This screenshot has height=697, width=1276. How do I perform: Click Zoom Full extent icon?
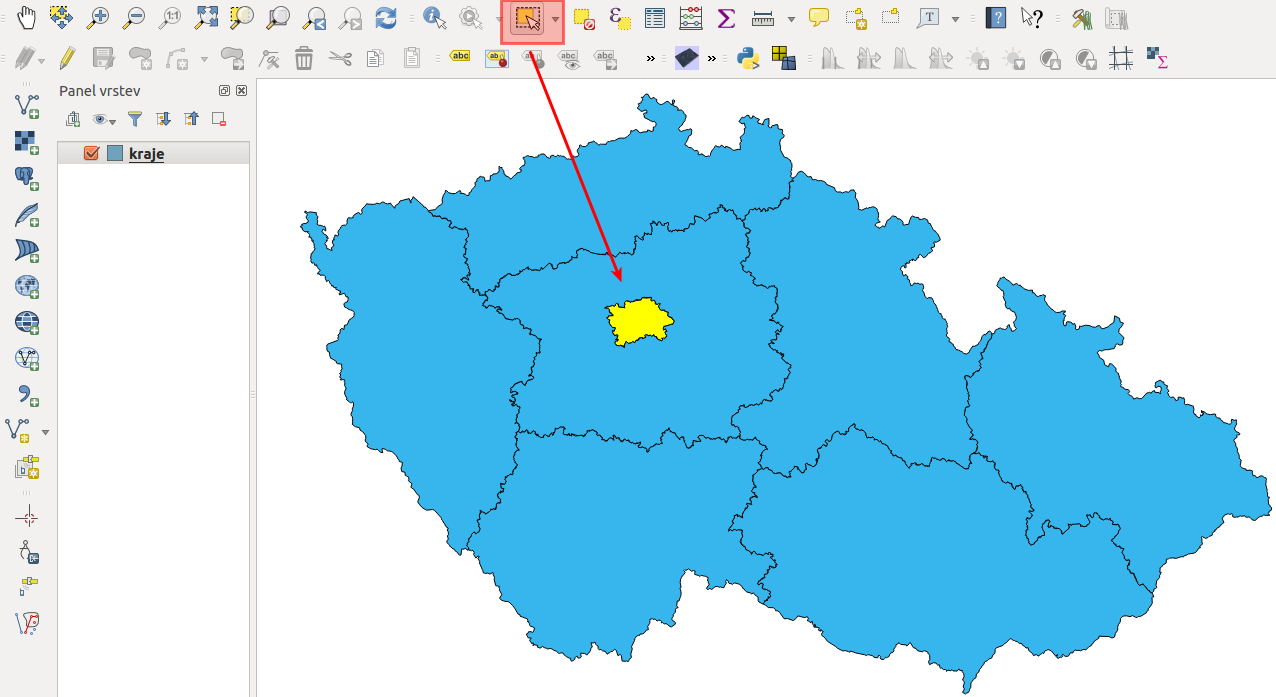coord(207,17)
